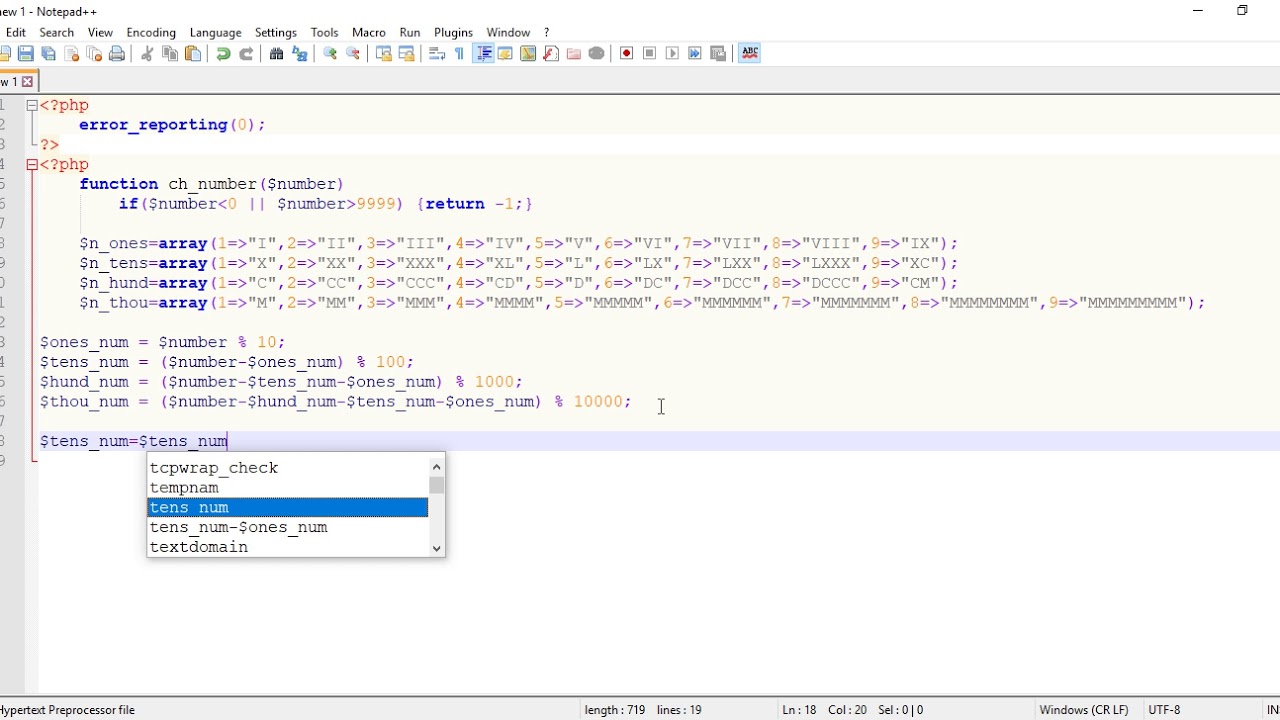Toggle Folder as Workspace panel icon
1280x720 pixels.
click(x=573, y=53)
